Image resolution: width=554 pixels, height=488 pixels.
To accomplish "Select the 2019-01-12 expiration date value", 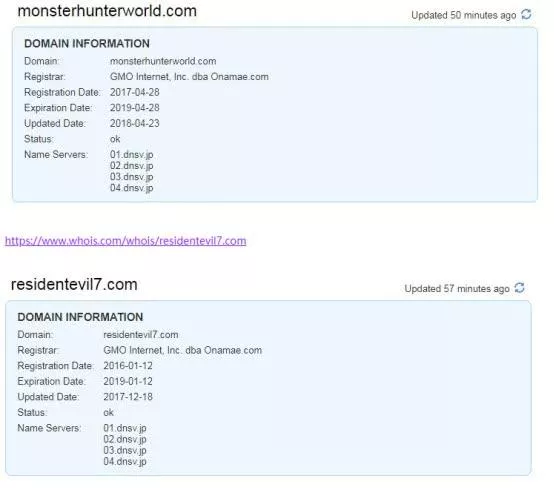I will pyautogui.click(x=128, y=381).
